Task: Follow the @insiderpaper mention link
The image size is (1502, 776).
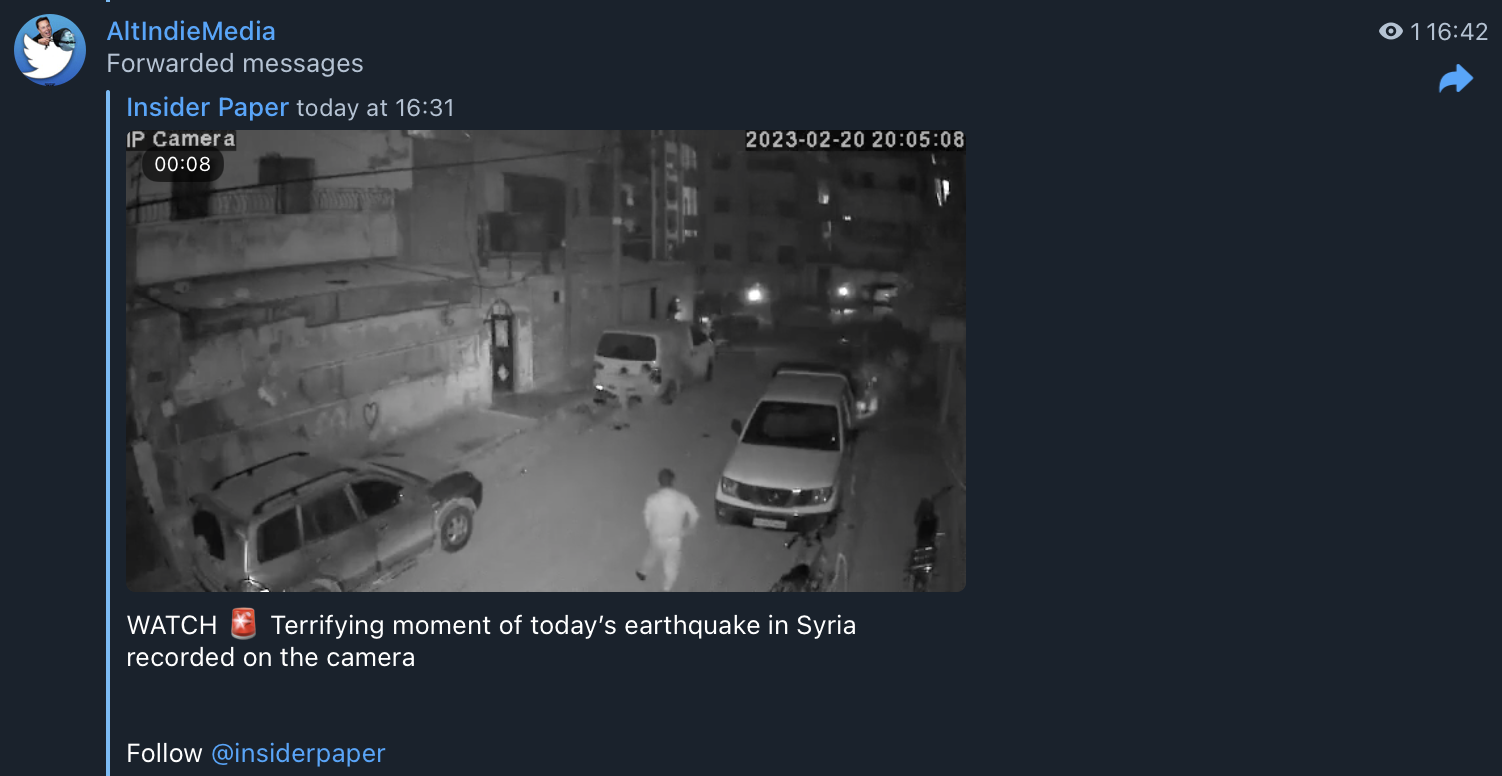Action: tap(298, 753)
